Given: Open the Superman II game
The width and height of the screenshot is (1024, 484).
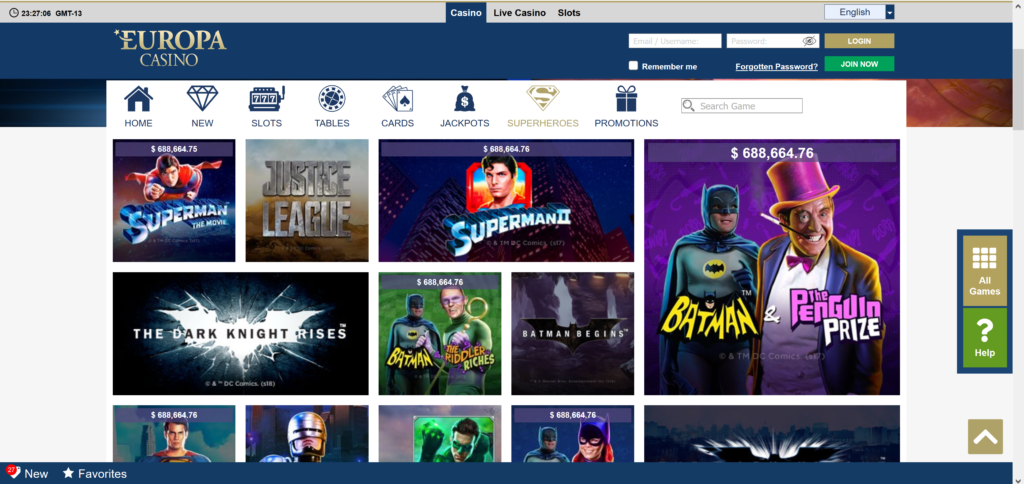Looking at the screenshot, I should pos(506,201).
